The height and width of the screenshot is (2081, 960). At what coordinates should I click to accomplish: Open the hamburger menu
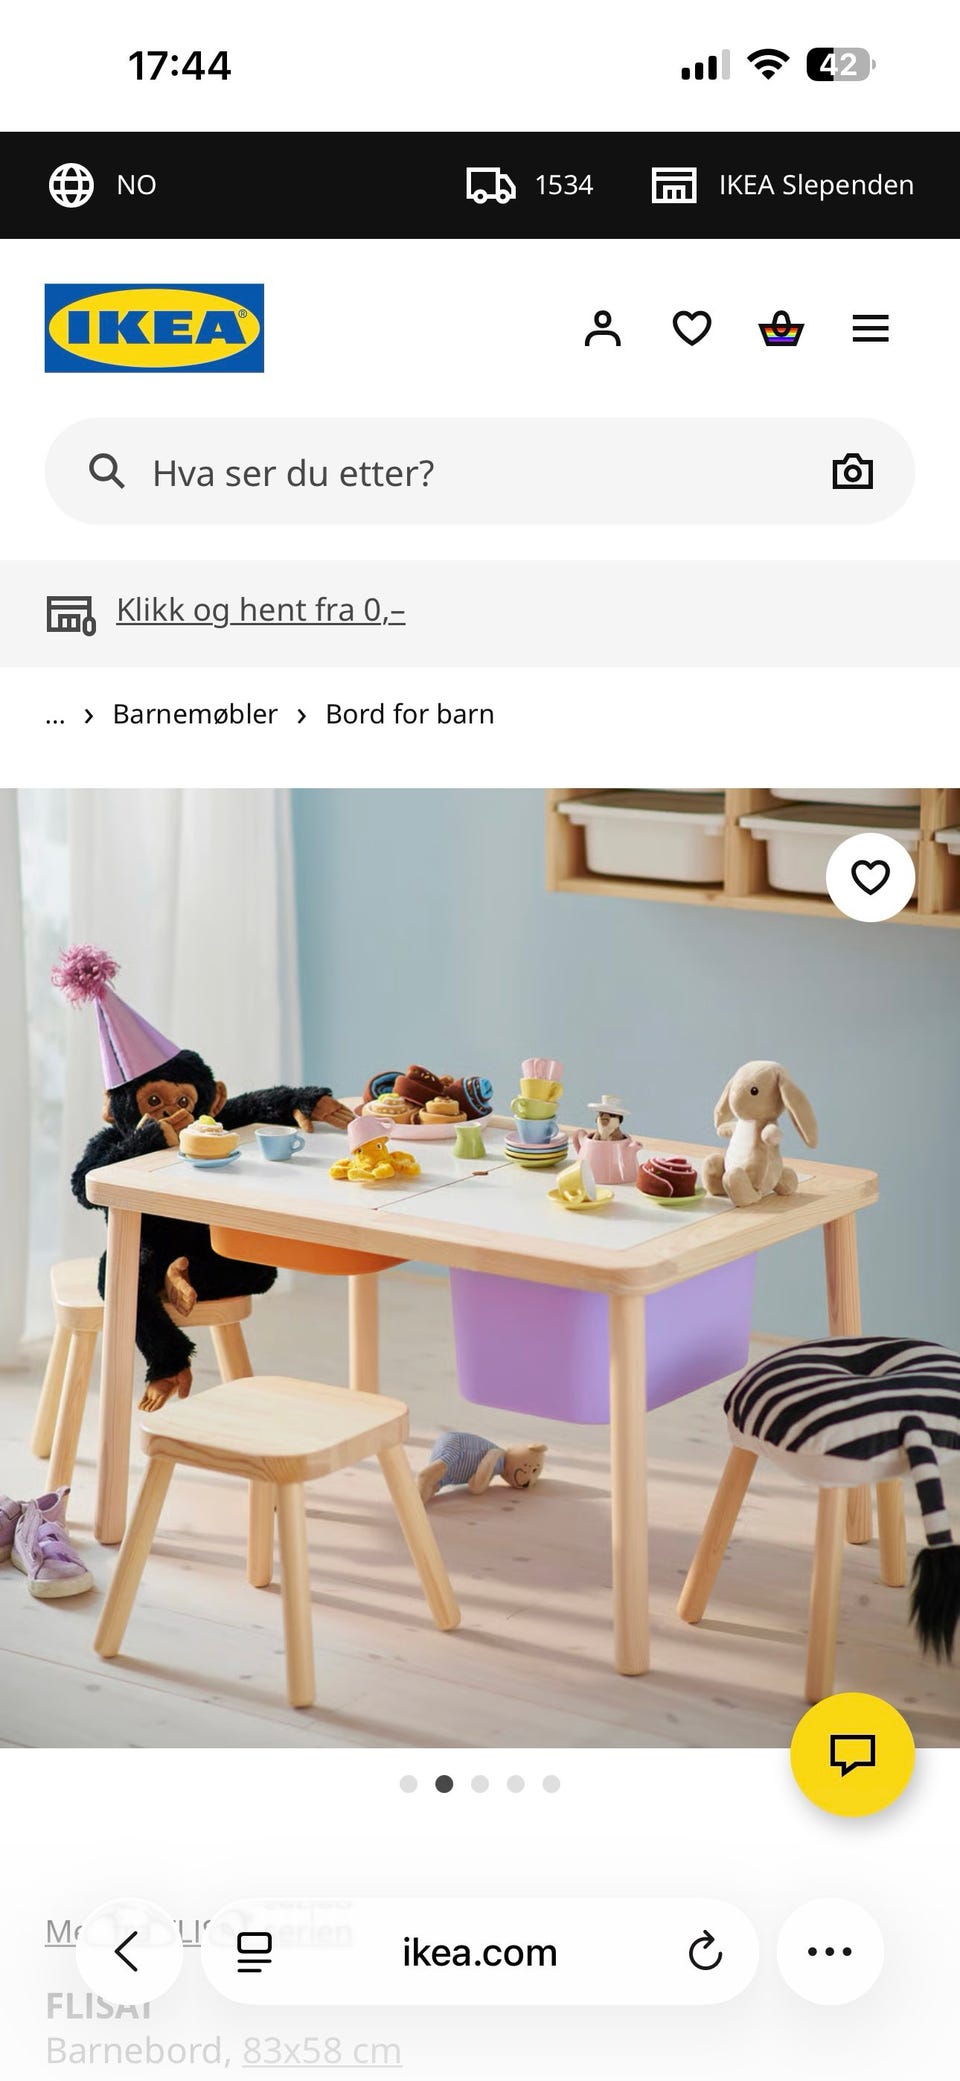click(x=870, y=328)
